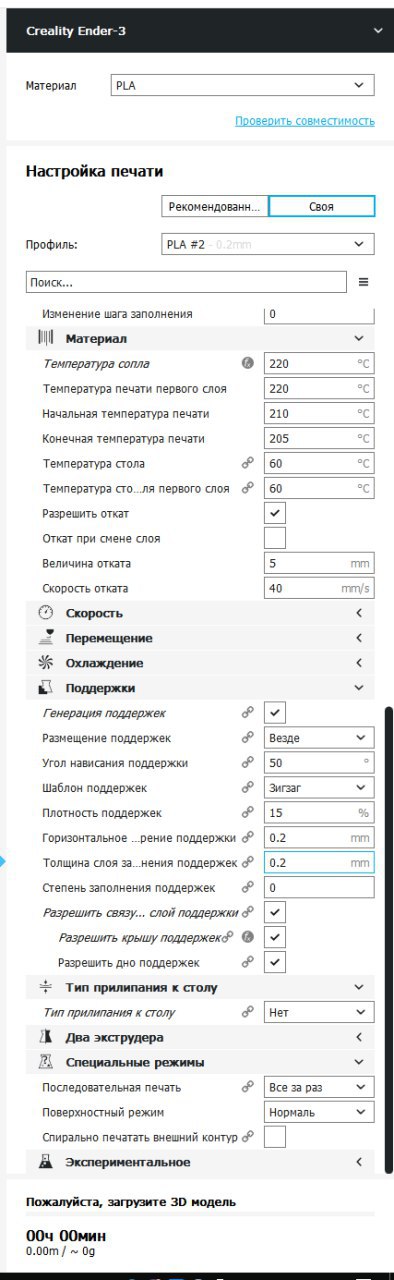Image resolution: width=394 pixels, height=1280 pixels.
Task: Click the Температура сопла value field
Action: pyautogui.click(x=319, y=363)
